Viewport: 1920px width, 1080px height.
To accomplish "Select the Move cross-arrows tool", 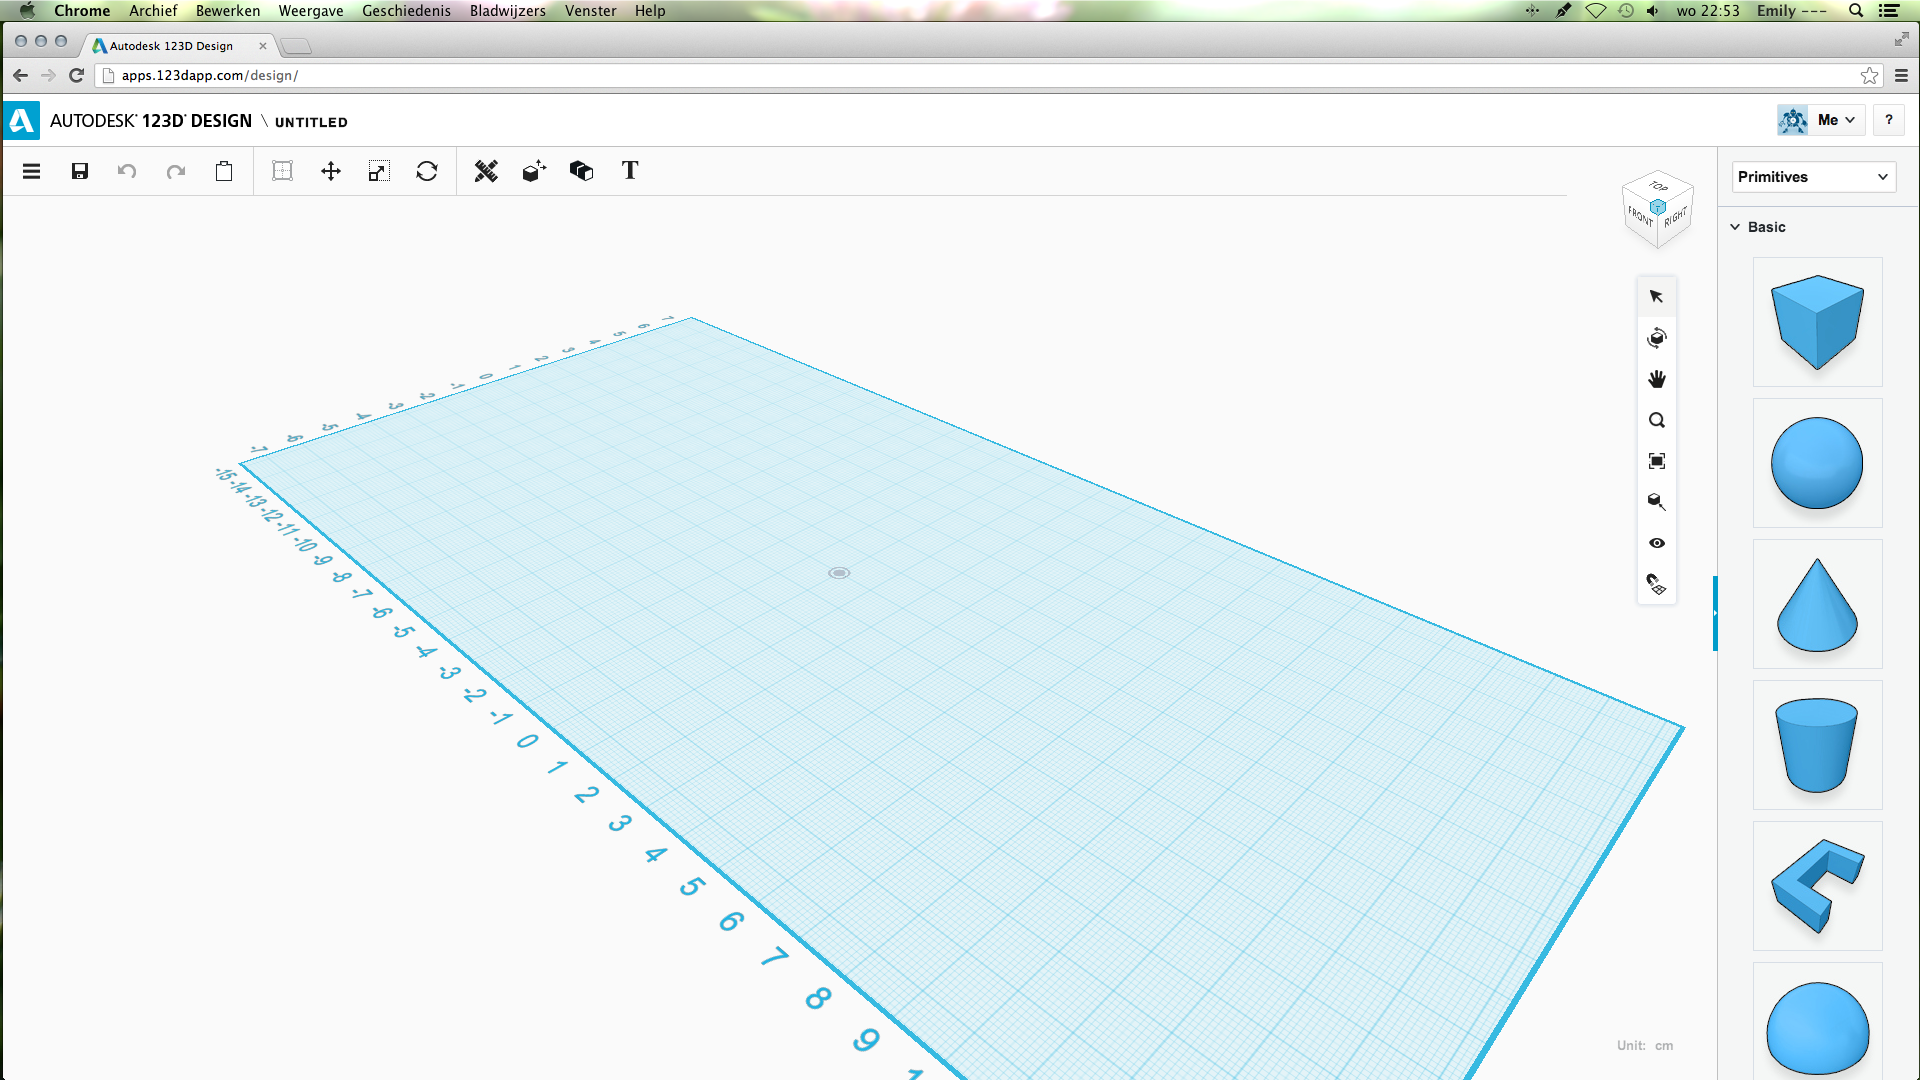I will click(x=331, y=171).
